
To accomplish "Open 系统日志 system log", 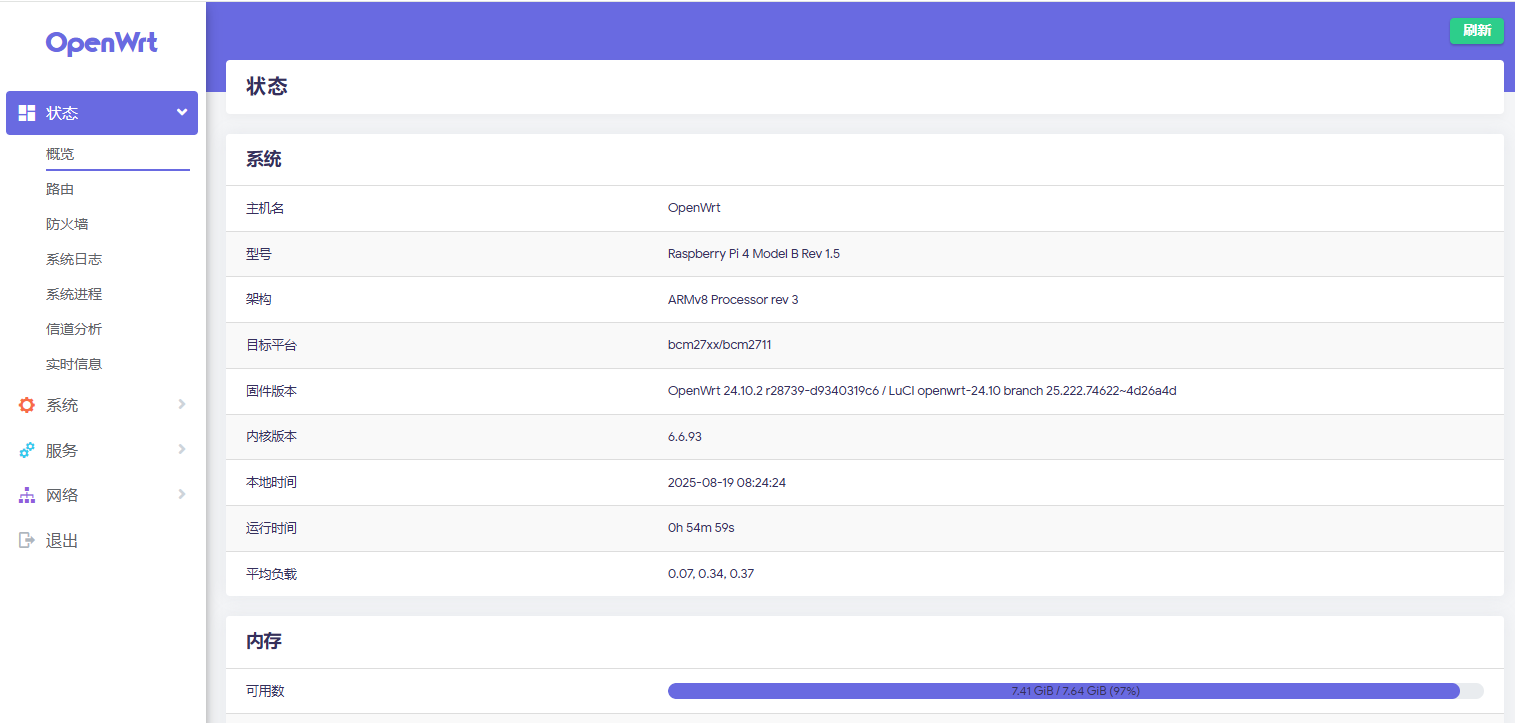I will point(74,259).
